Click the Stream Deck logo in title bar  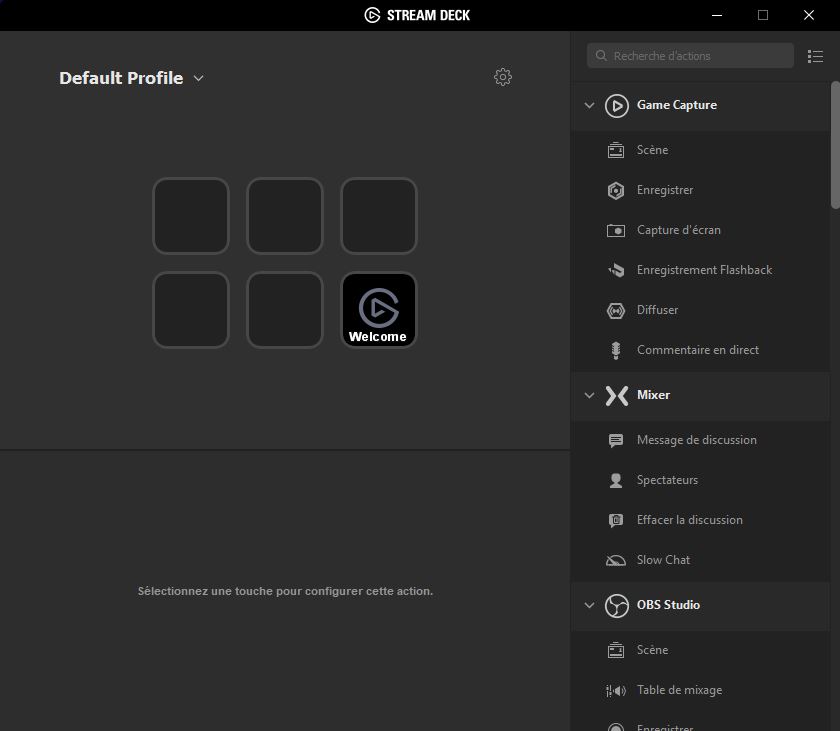tap(372, 15)
